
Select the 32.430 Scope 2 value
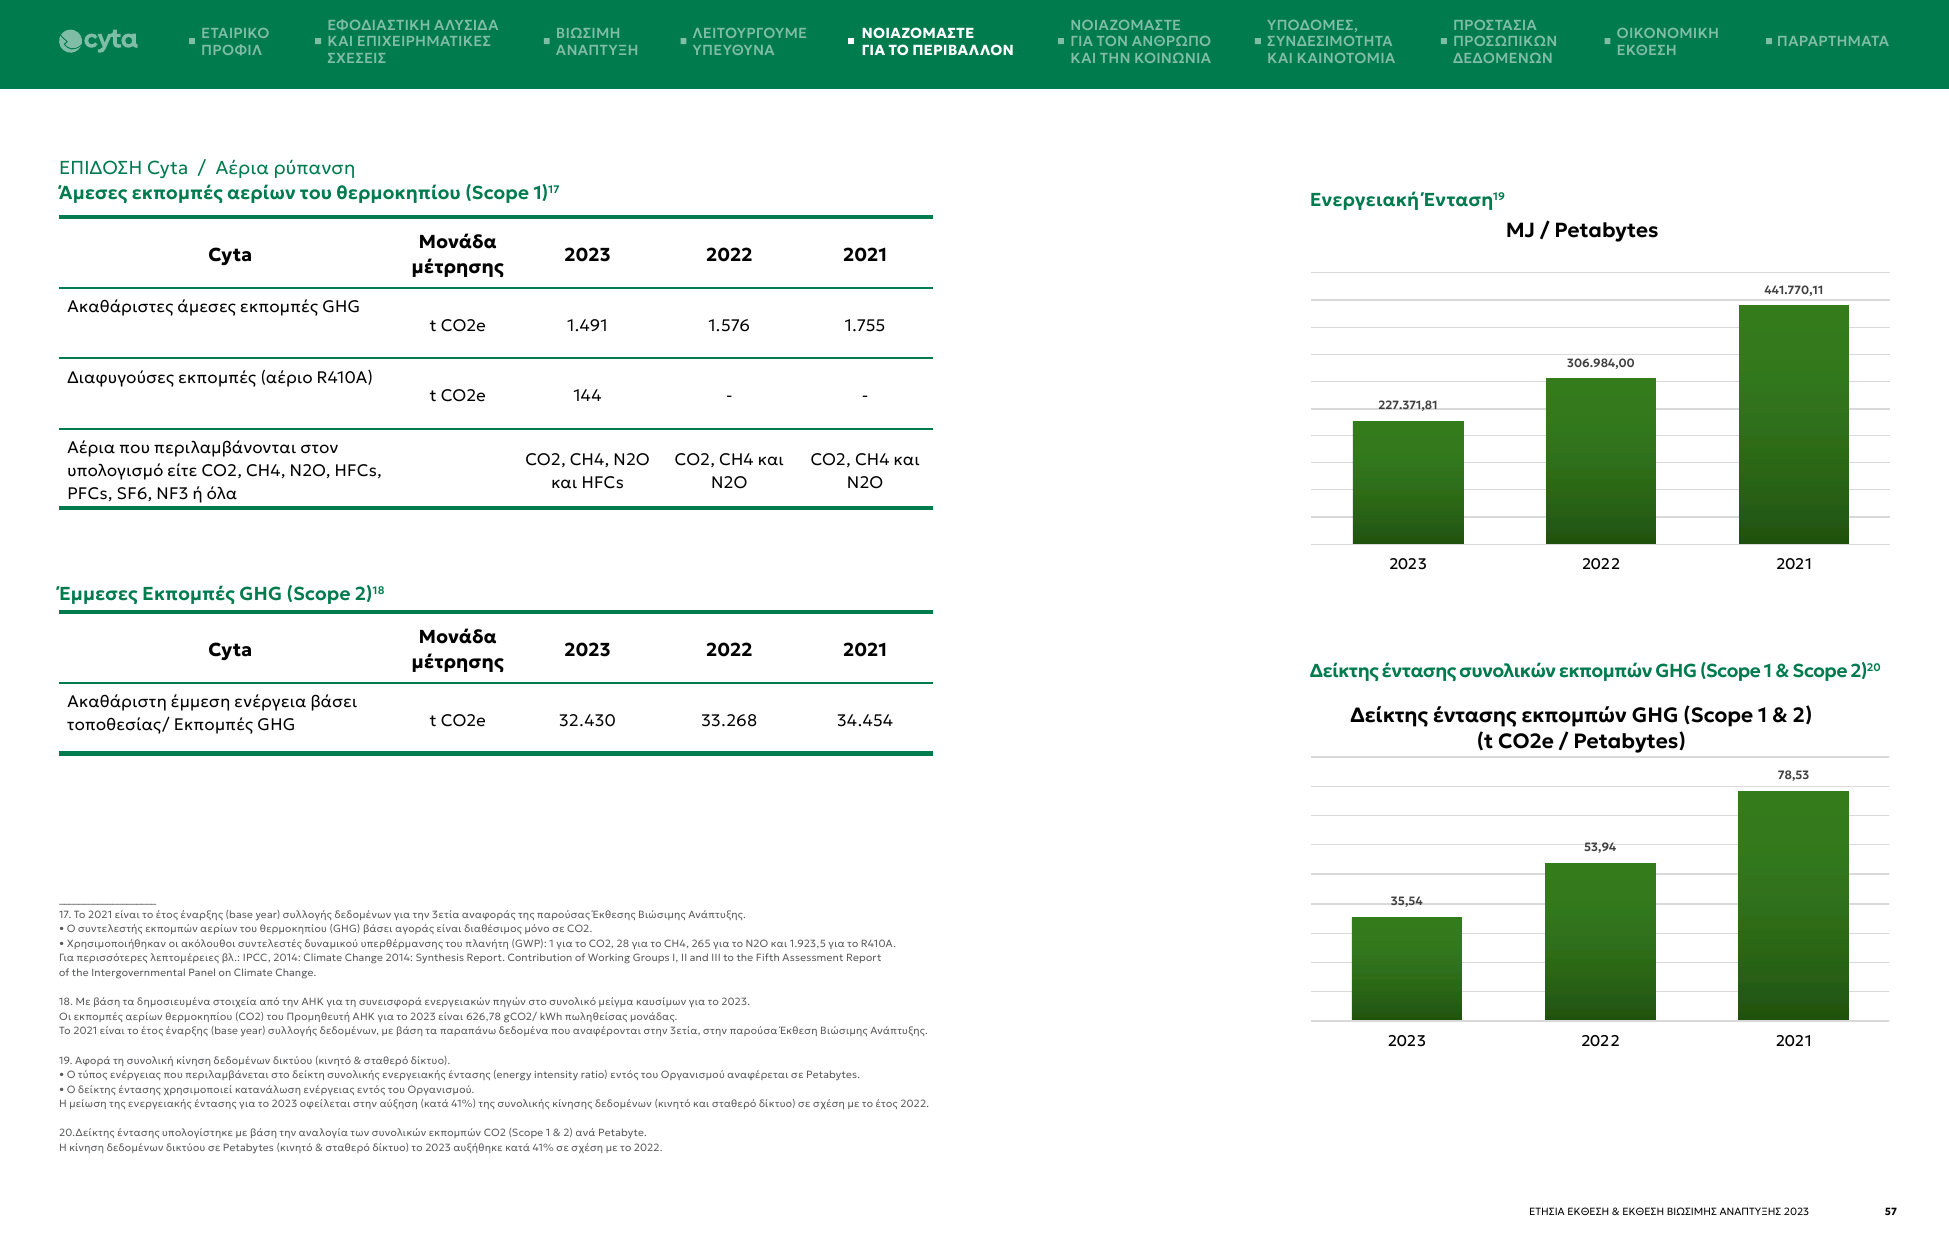pyautogui.click(x=587, y=720)
